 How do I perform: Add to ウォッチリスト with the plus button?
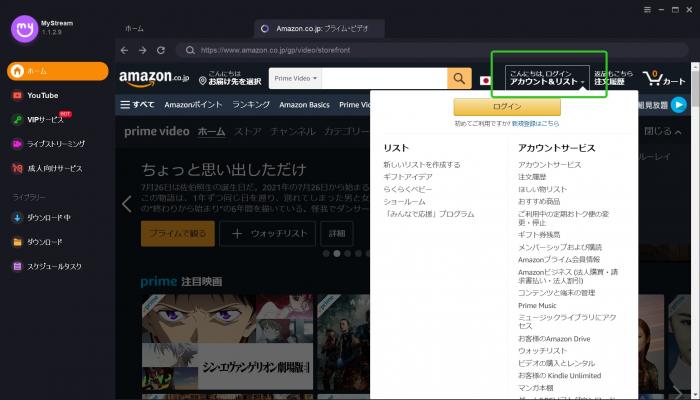[x=267, y=233]
